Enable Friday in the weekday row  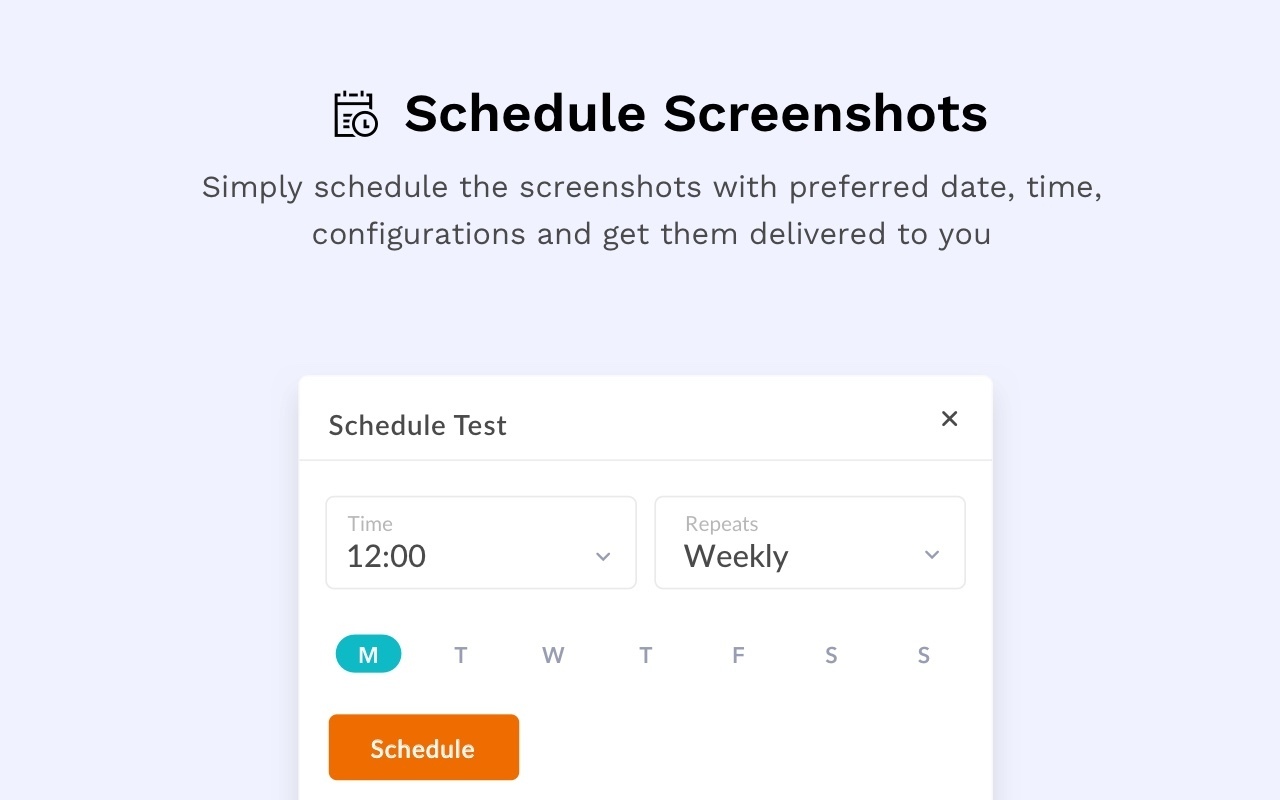pyautogui.click(x=738, y=655)
